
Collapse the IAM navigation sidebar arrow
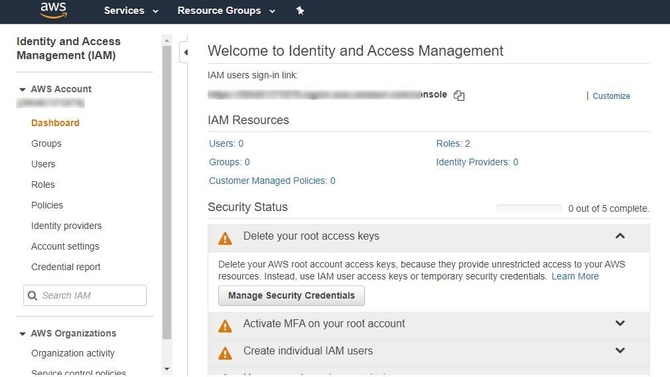pos(185,53)
